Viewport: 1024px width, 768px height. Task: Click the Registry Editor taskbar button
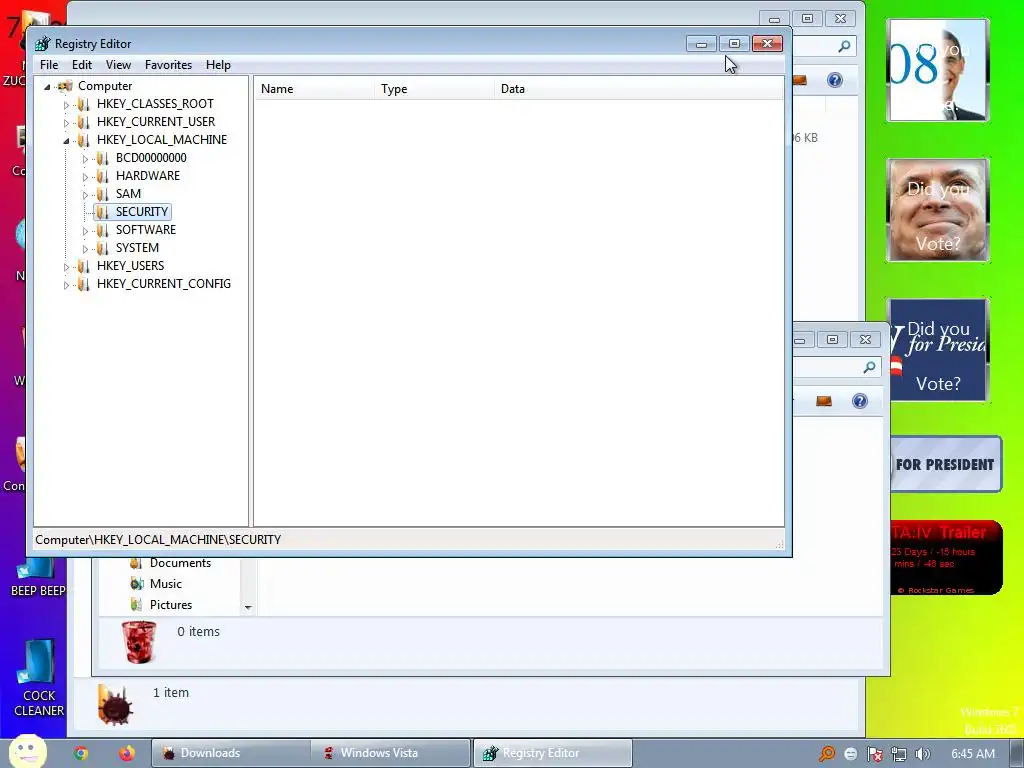[x=552, y=753]
